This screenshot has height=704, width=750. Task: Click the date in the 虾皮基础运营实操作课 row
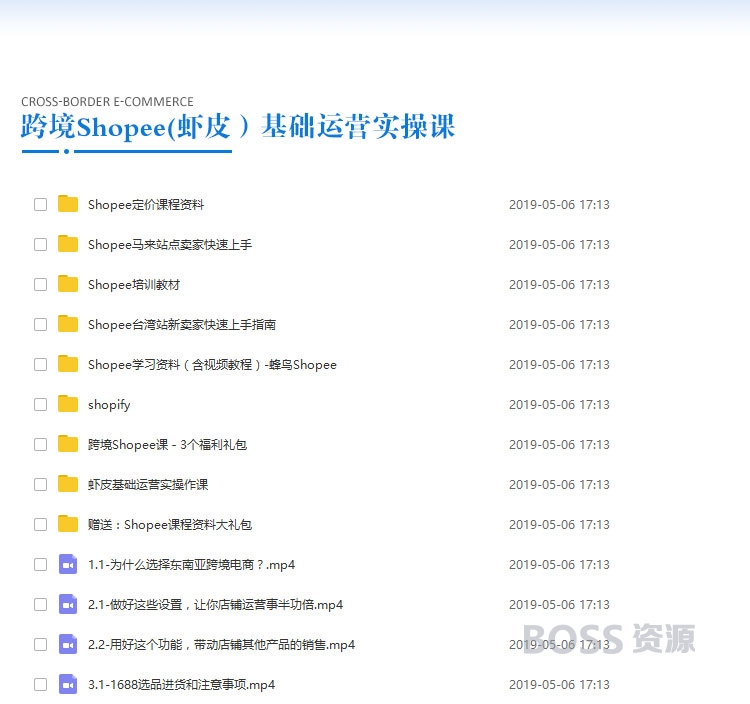click(x=559, y=485)
